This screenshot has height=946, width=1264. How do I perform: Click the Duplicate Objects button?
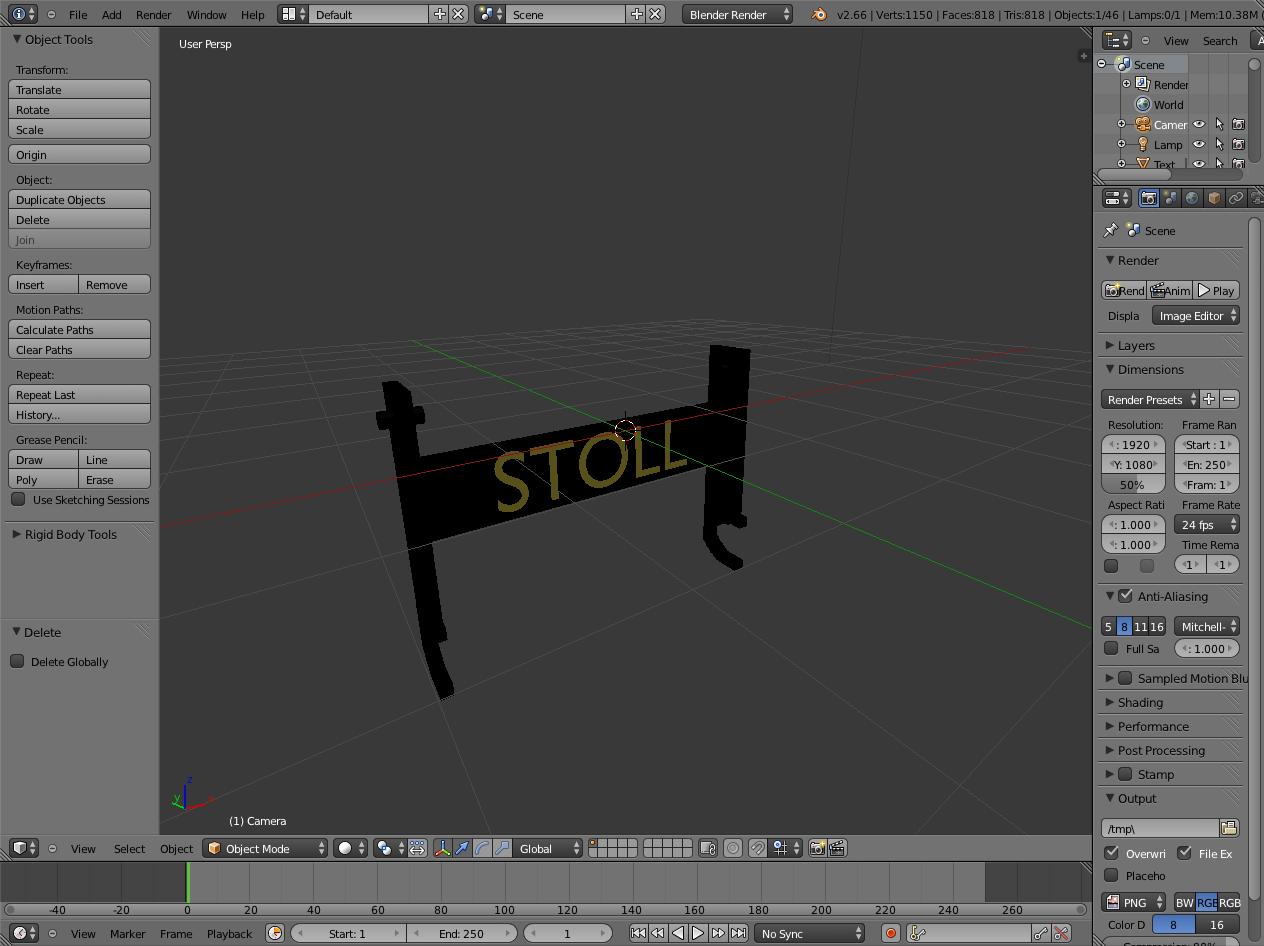pos(80,199)
